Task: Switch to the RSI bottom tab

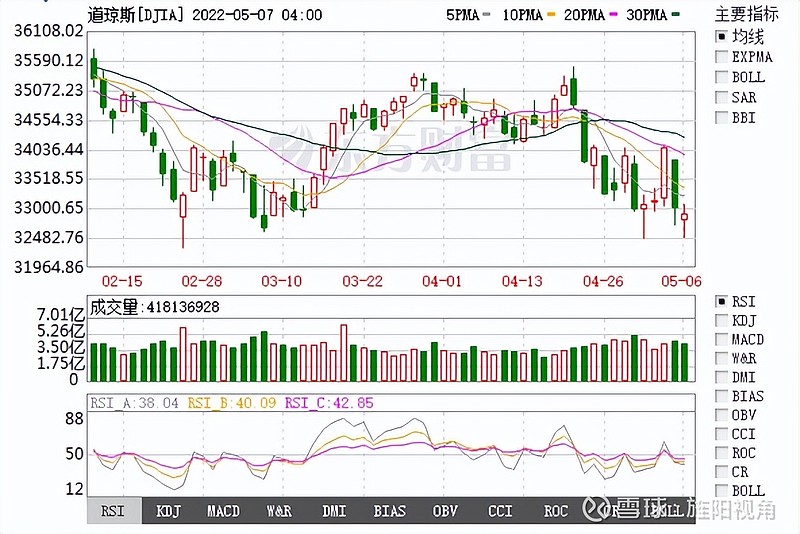Action: click(x=114, y=511)
